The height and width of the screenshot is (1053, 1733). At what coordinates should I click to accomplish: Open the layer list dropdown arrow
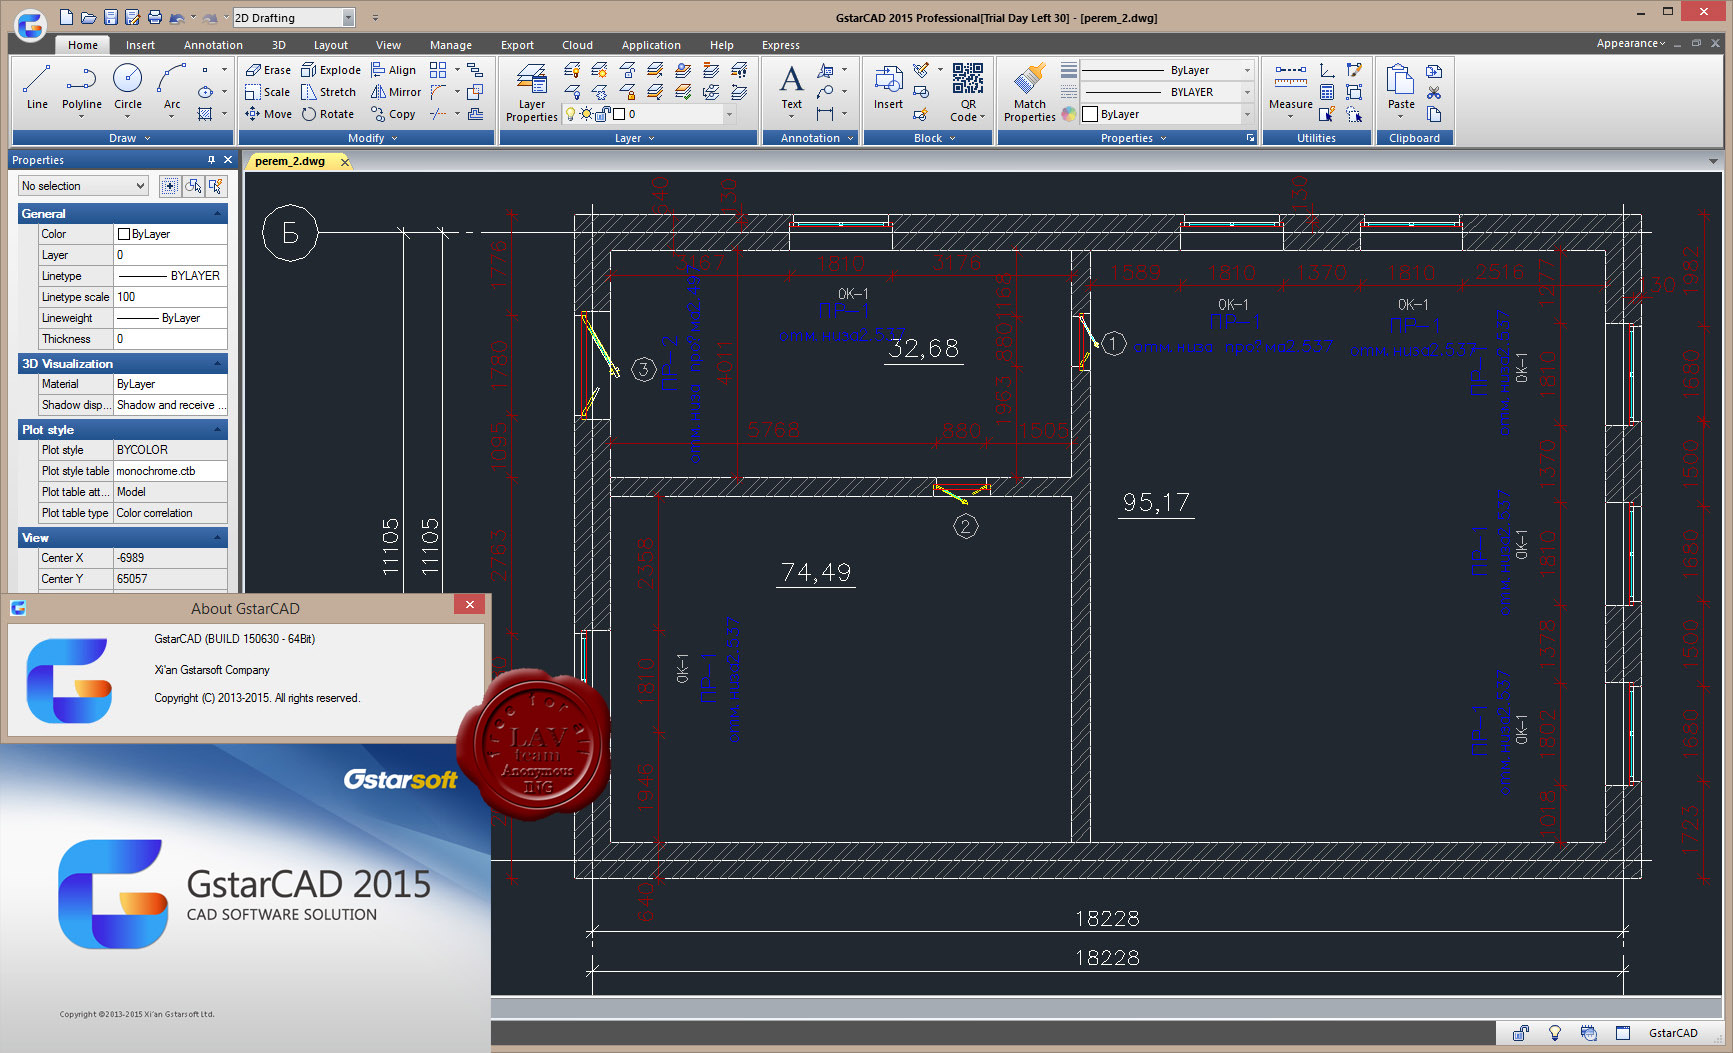pos(729,114)
